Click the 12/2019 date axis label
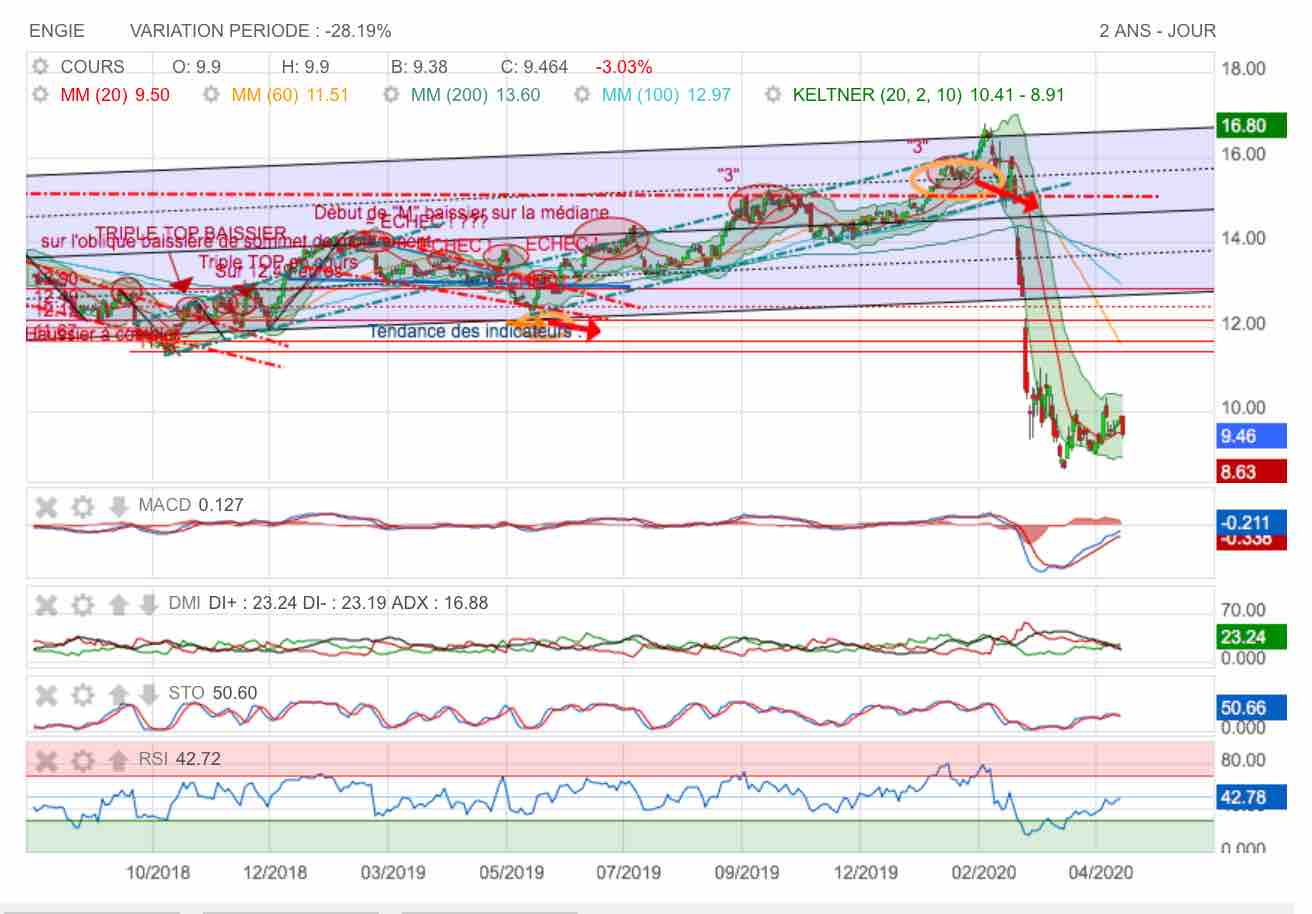This screenshot has width=1312, height=914. click(864, 872)
